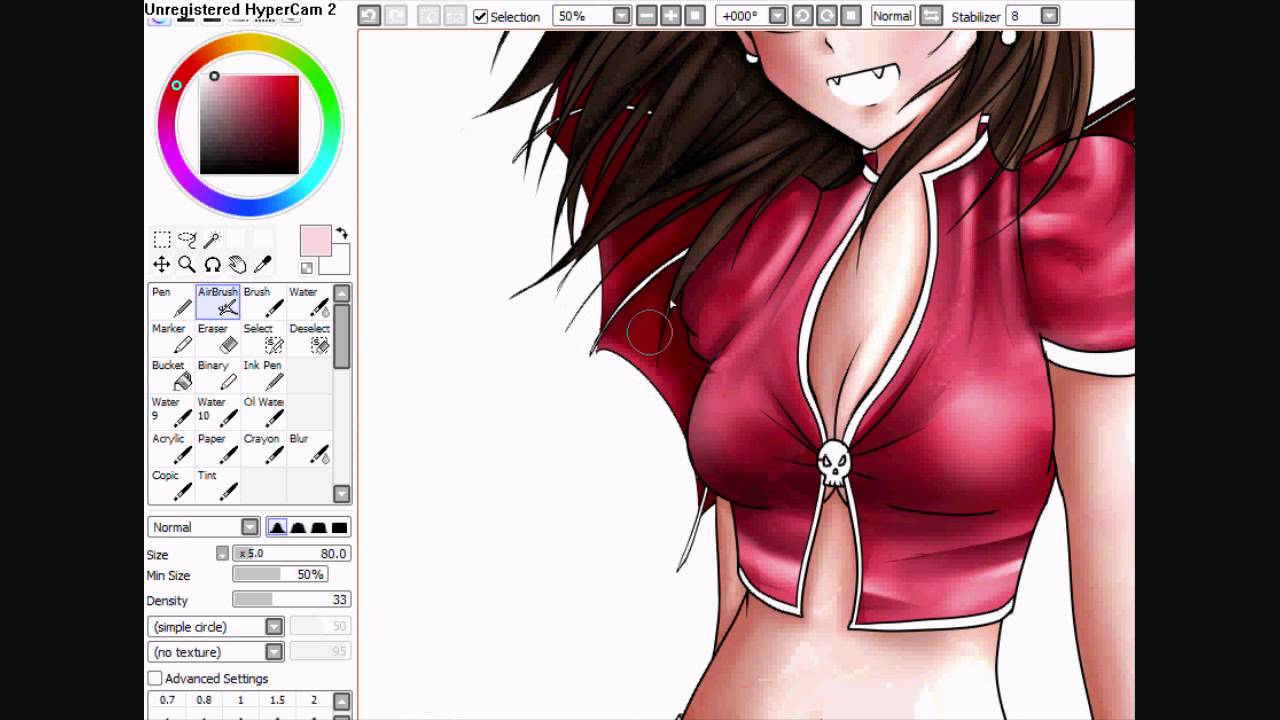Flip the canvas view horizontally
Screen dimensions: 1280x720
tap(931, 16)
